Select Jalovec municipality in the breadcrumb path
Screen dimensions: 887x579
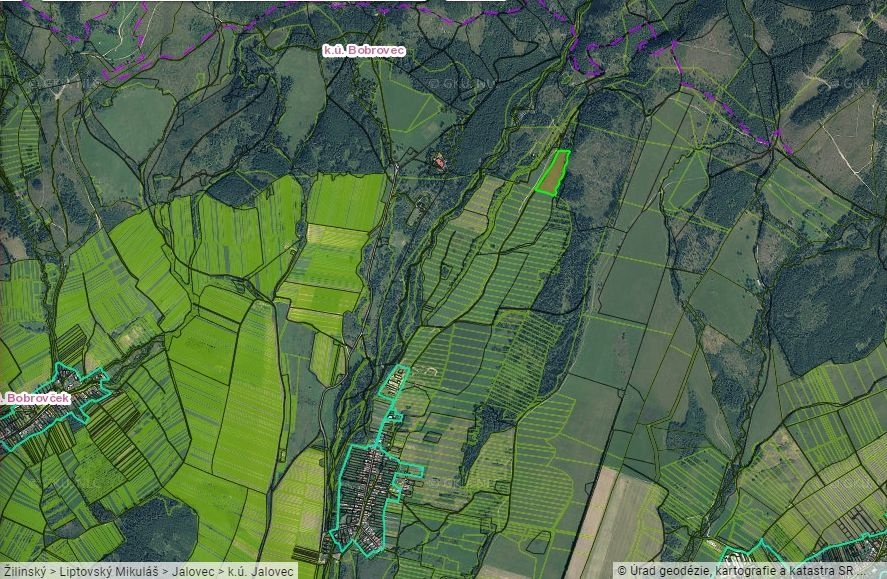[186, 571]
